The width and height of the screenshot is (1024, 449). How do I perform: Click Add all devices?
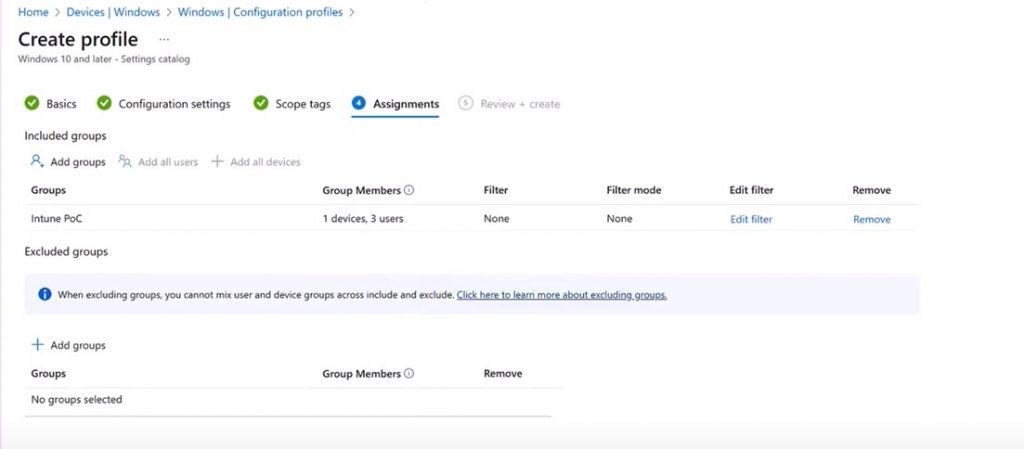(256, 161)
